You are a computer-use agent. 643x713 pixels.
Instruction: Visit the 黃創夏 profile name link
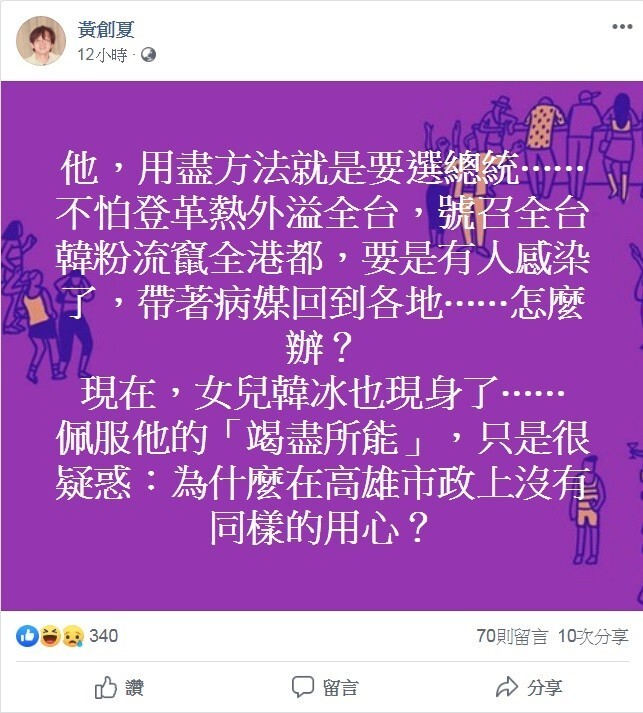tap(106, 30)
